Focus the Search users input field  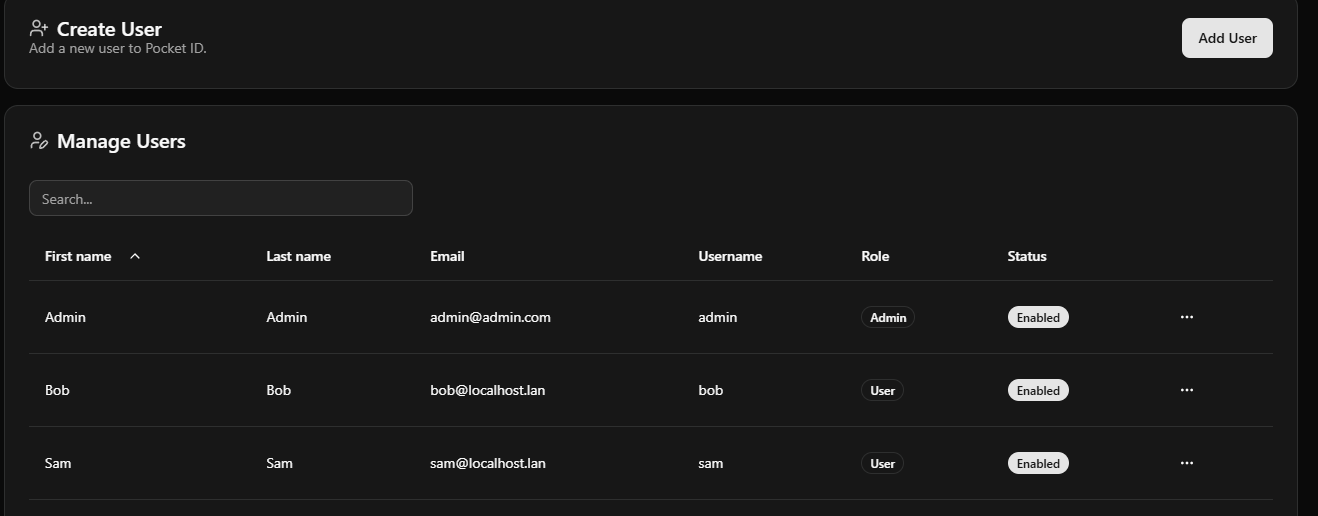pyautogui.click(x=220, y=198)
